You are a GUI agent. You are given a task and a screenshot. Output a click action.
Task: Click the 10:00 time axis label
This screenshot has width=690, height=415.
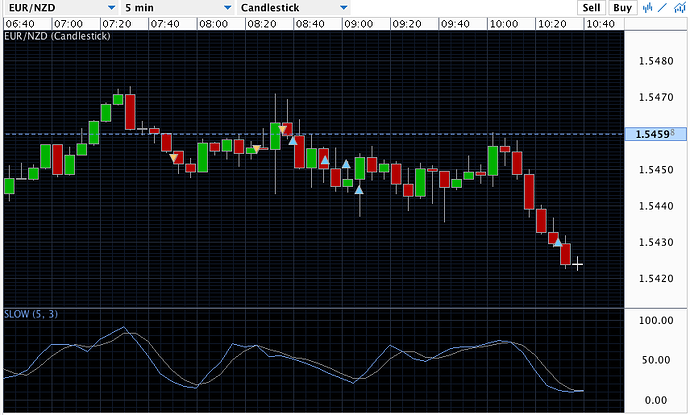[x=504, y=24]
